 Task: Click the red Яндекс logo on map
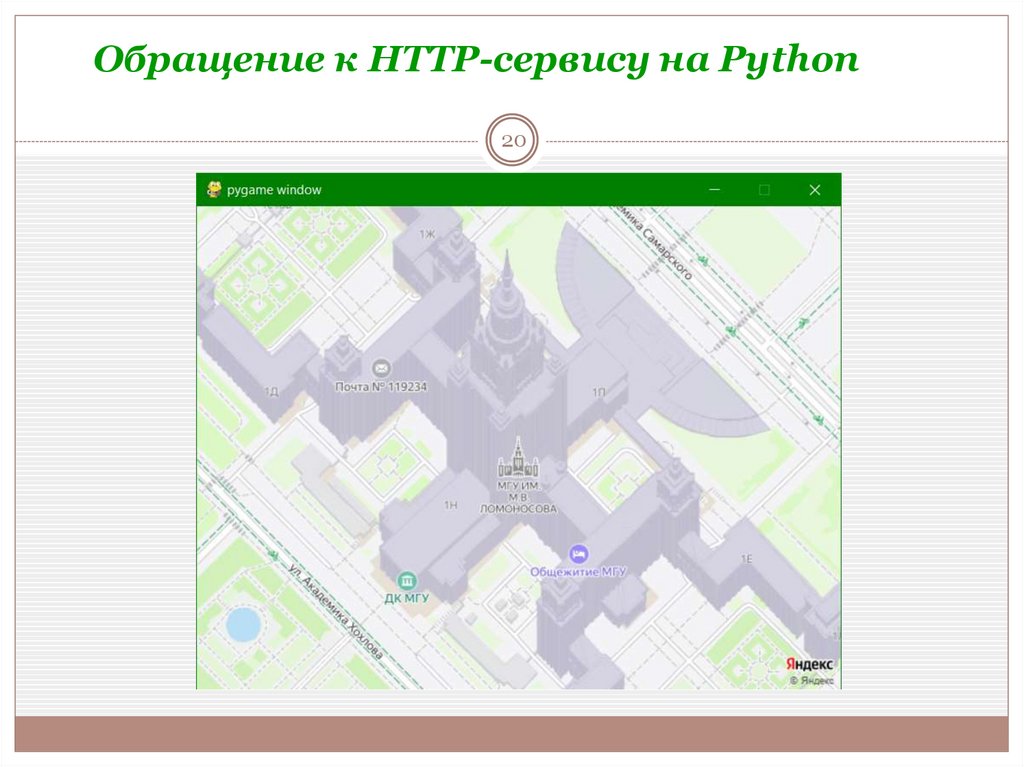[x=809, y=664]
